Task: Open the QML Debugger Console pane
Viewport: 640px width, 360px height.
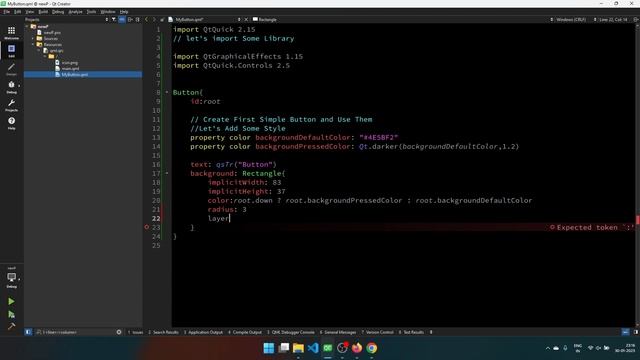Action: [x=291, y=332]
